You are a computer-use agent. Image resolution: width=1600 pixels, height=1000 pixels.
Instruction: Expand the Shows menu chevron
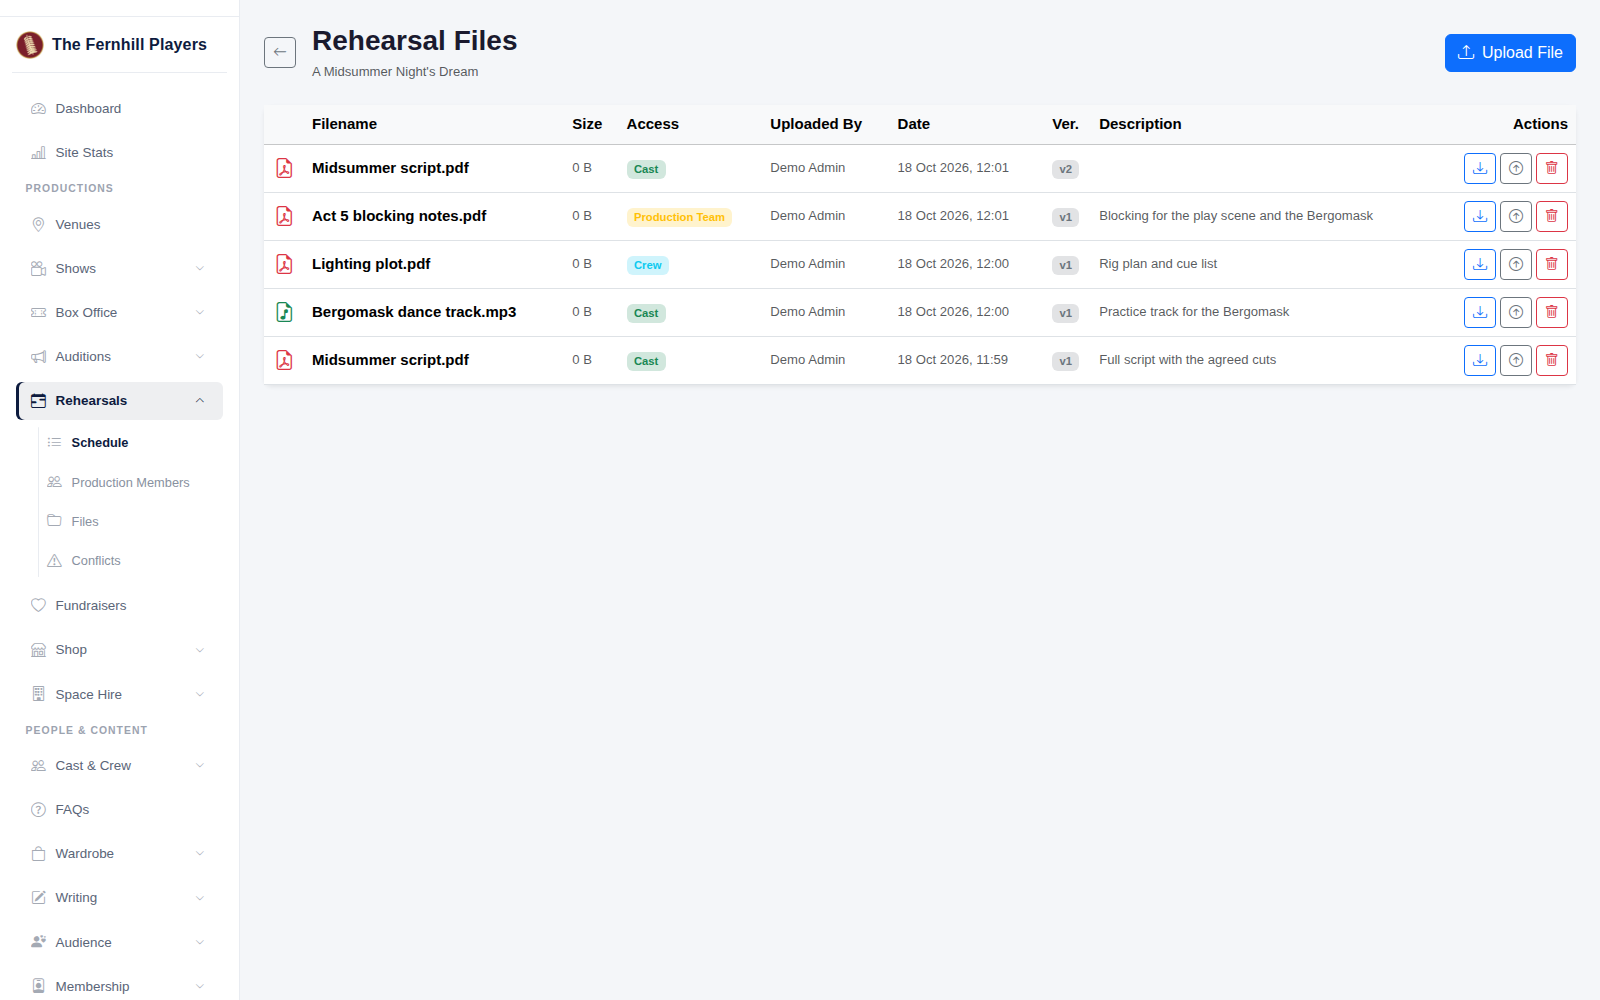[200, 269]
